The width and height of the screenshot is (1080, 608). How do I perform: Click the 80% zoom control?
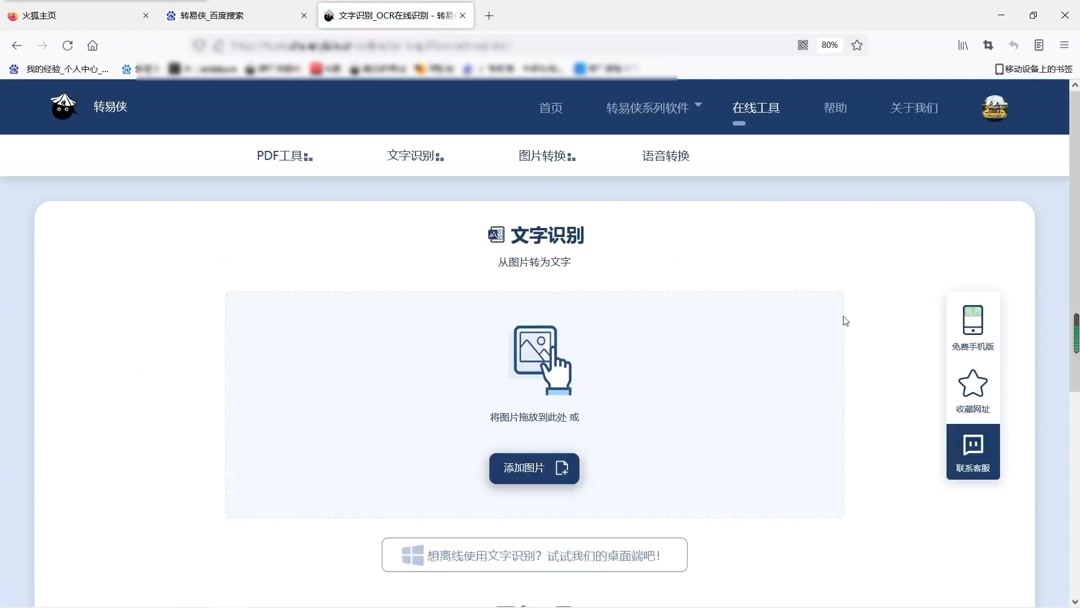pos(829,45)
